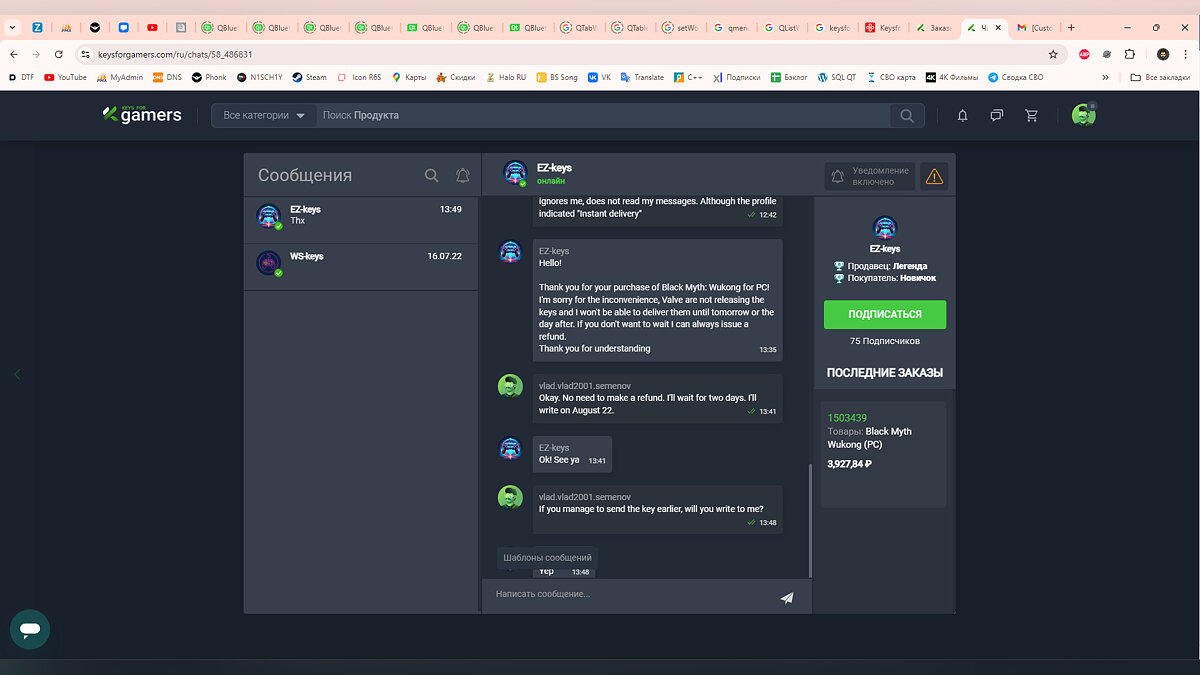Click the bell icon in messages panel header
1200x675 pixels.
click(463, 175)
